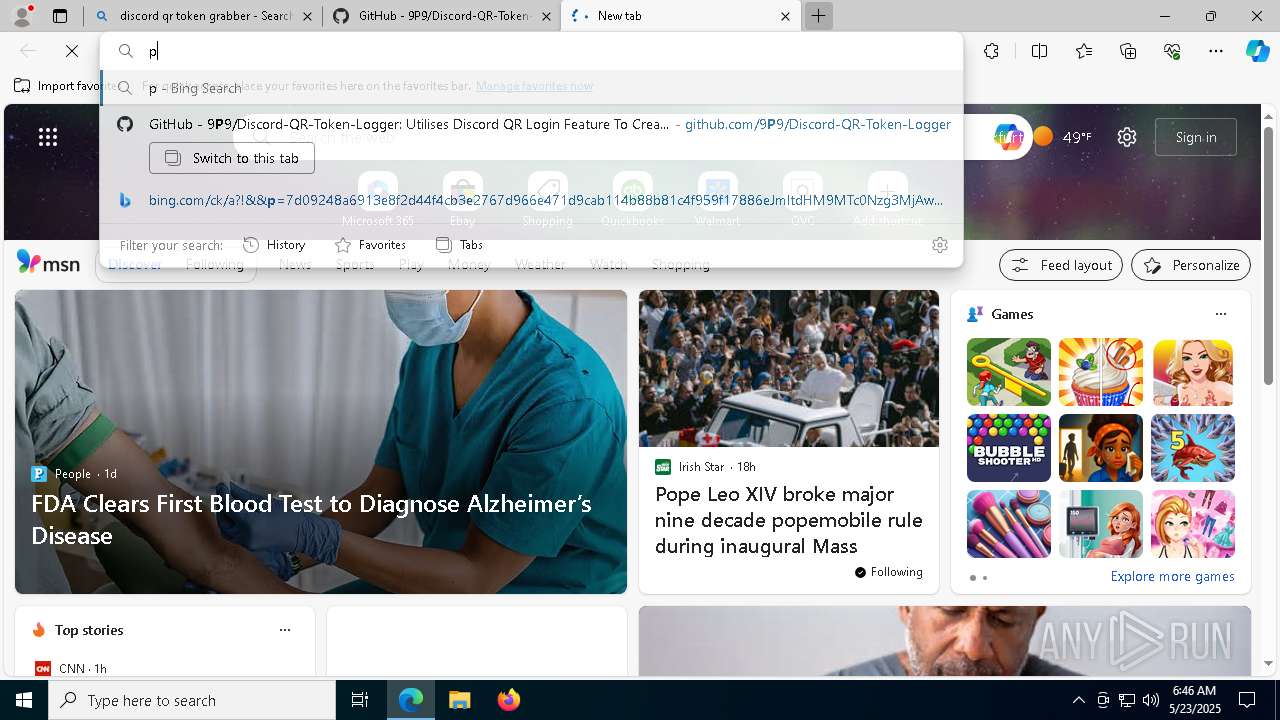The image size is (1280, 720).
Task: Click Switch to this tab button
Action: click(x=232, y=158)
